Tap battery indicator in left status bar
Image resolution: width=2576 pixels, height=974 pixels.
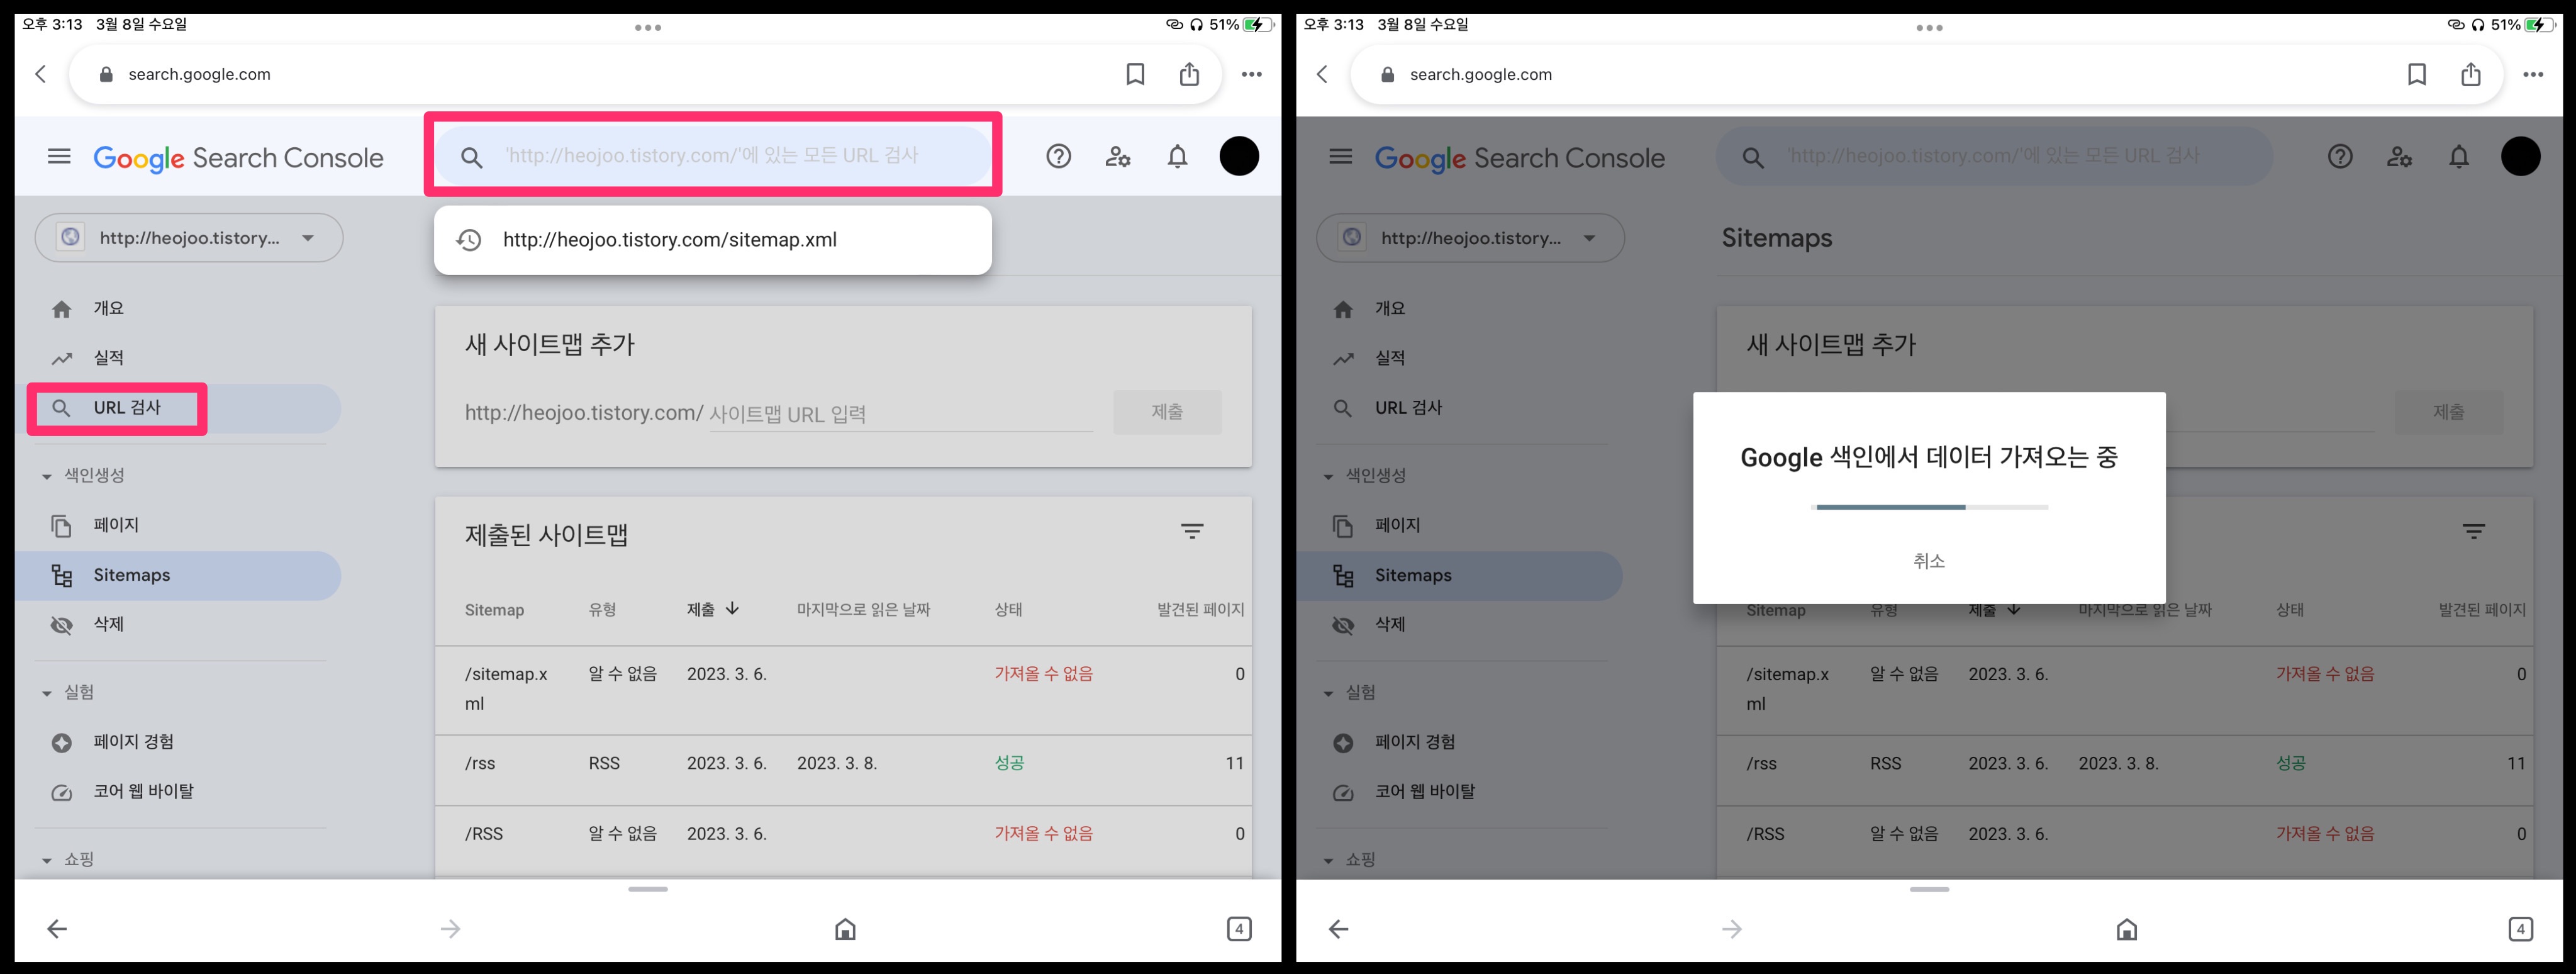[1258, 25]
